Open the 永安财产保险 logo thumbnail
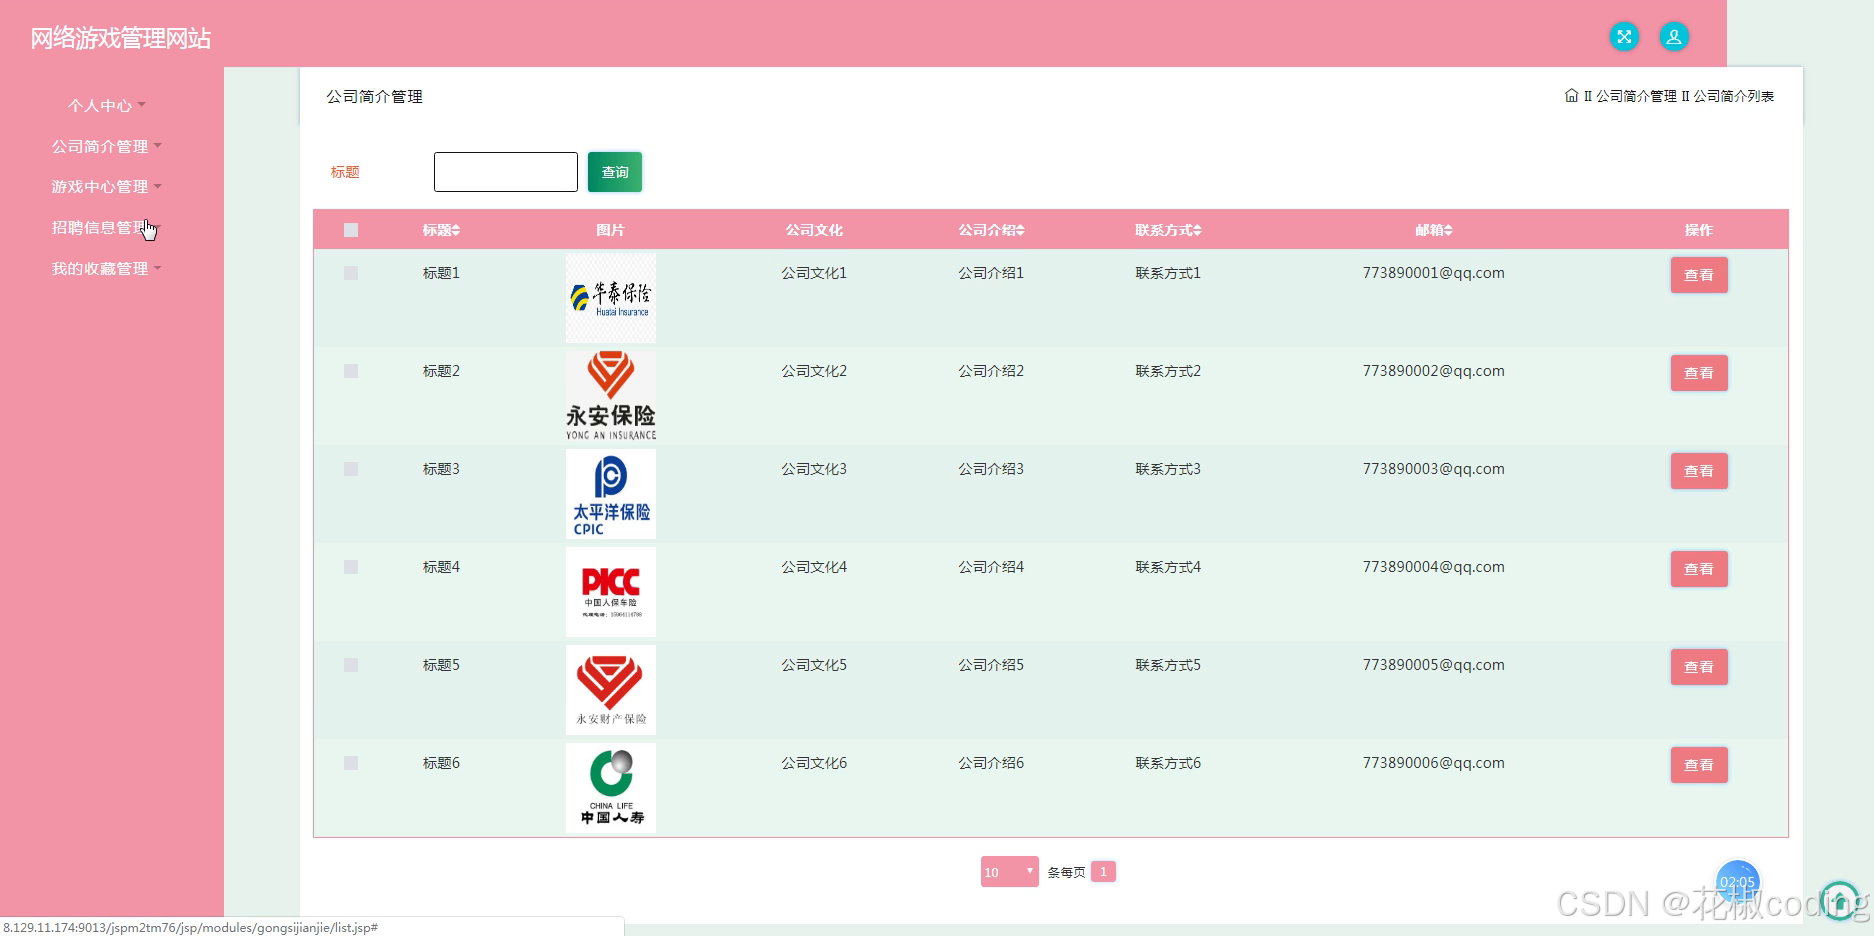The width and height of the screenshot is (1874, 936). 611,690
